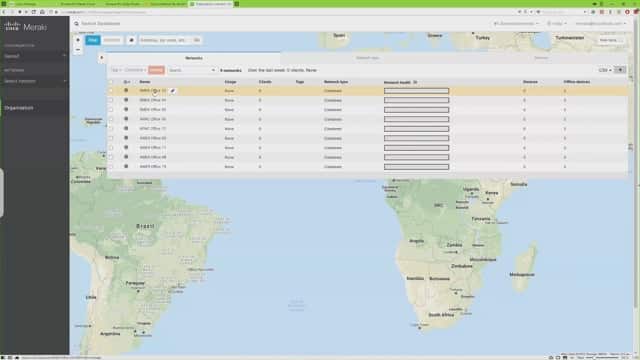
Task: Click the Cisco Meraki logo
Action: pos(26,27)
